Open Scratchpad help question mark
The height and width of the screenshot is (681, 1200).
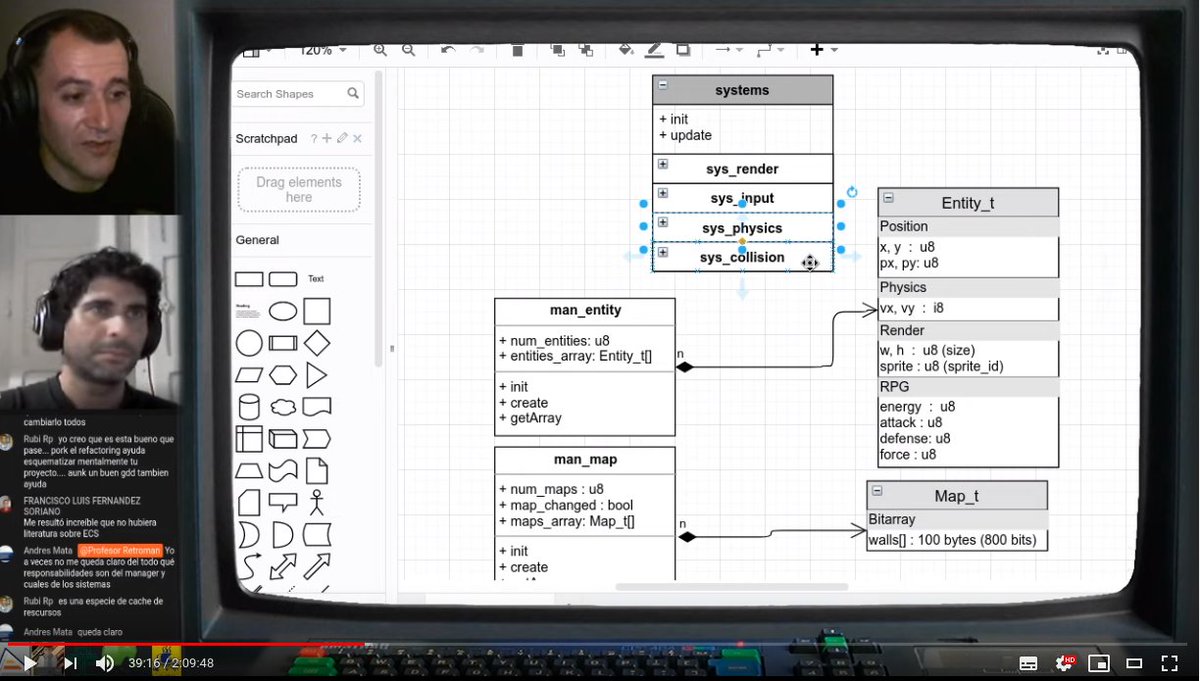[313, 138]
